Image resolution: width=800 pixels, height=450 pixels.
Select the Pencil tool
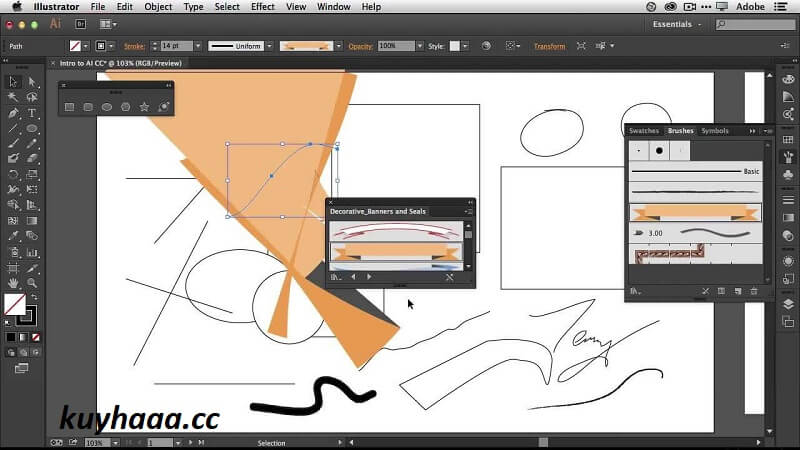pos(32,143)
